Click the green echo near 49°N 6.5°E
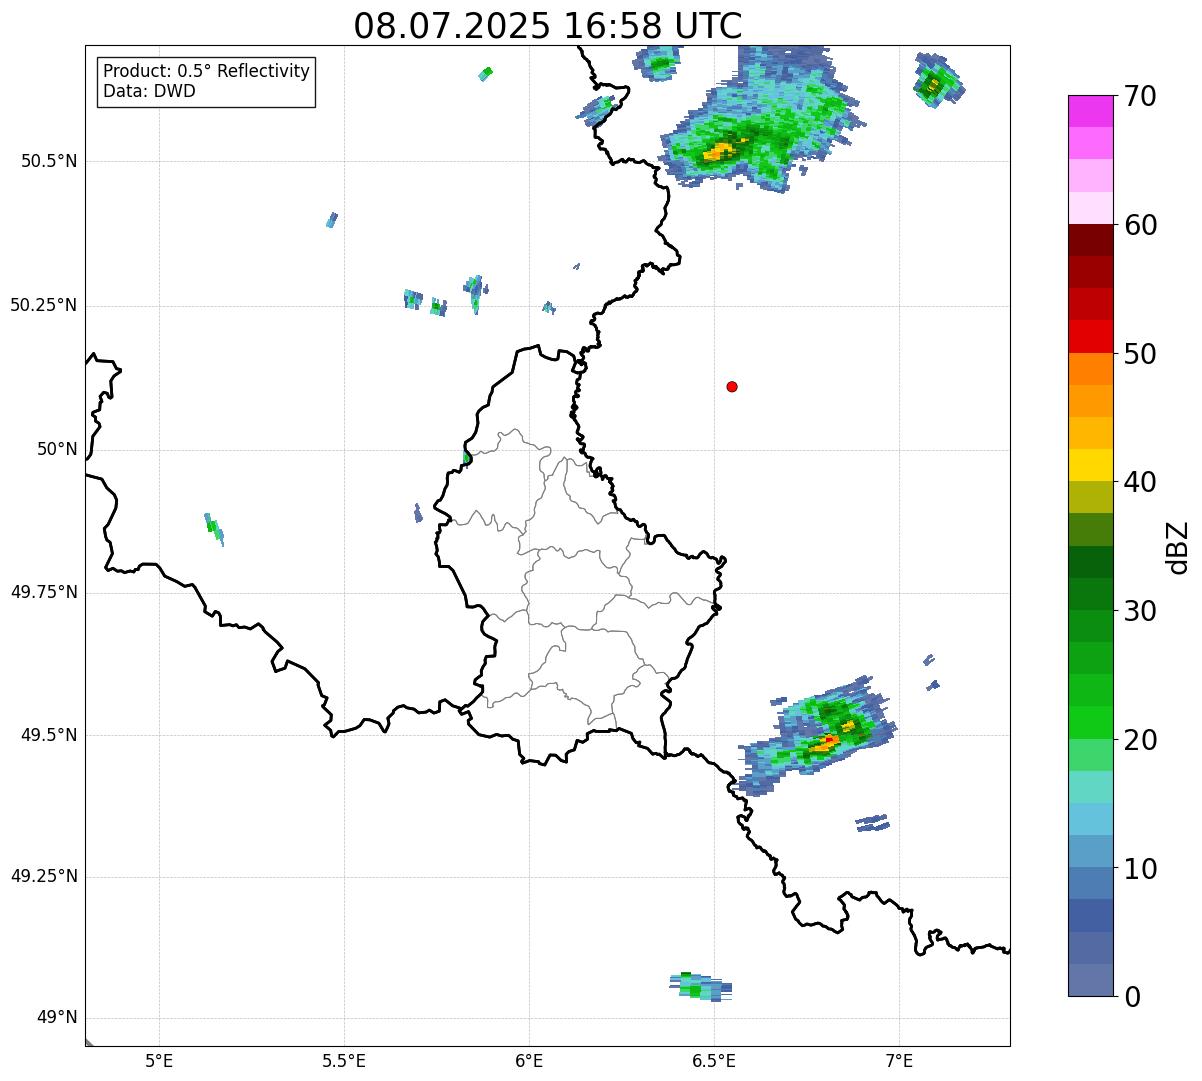This screenshot has width=1202, height=1081. tap(699, 986)
